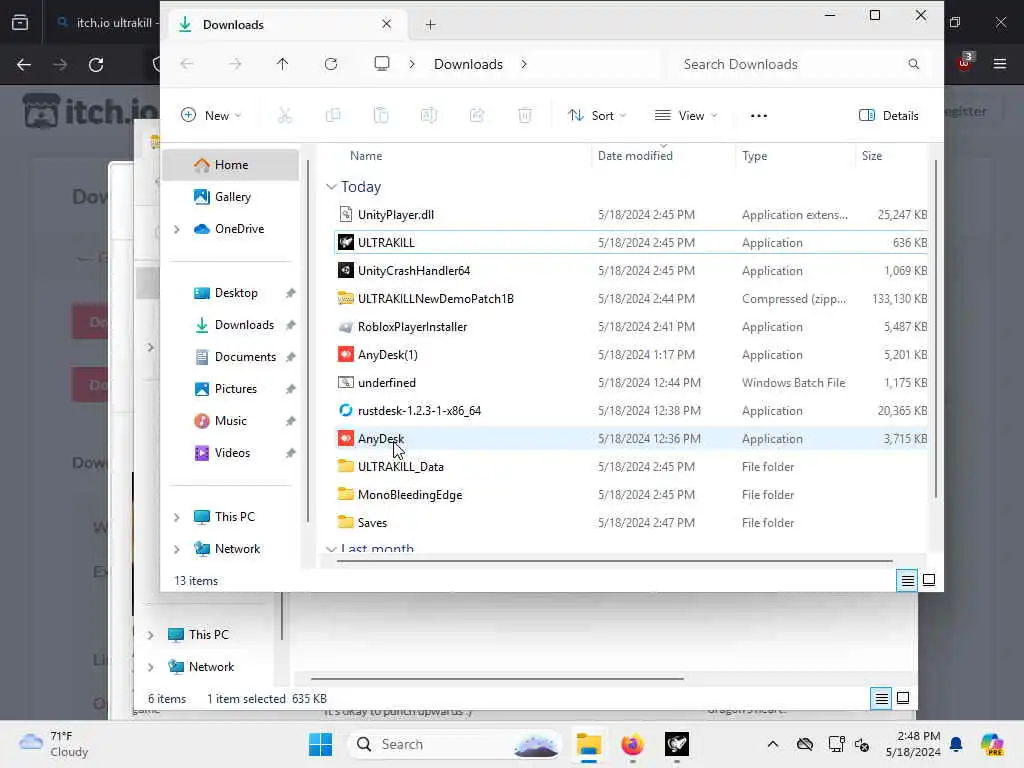The height and width of the screenshot is (768, 1024).
Task: Sort by the Type column header
Action: pos(754,155)
